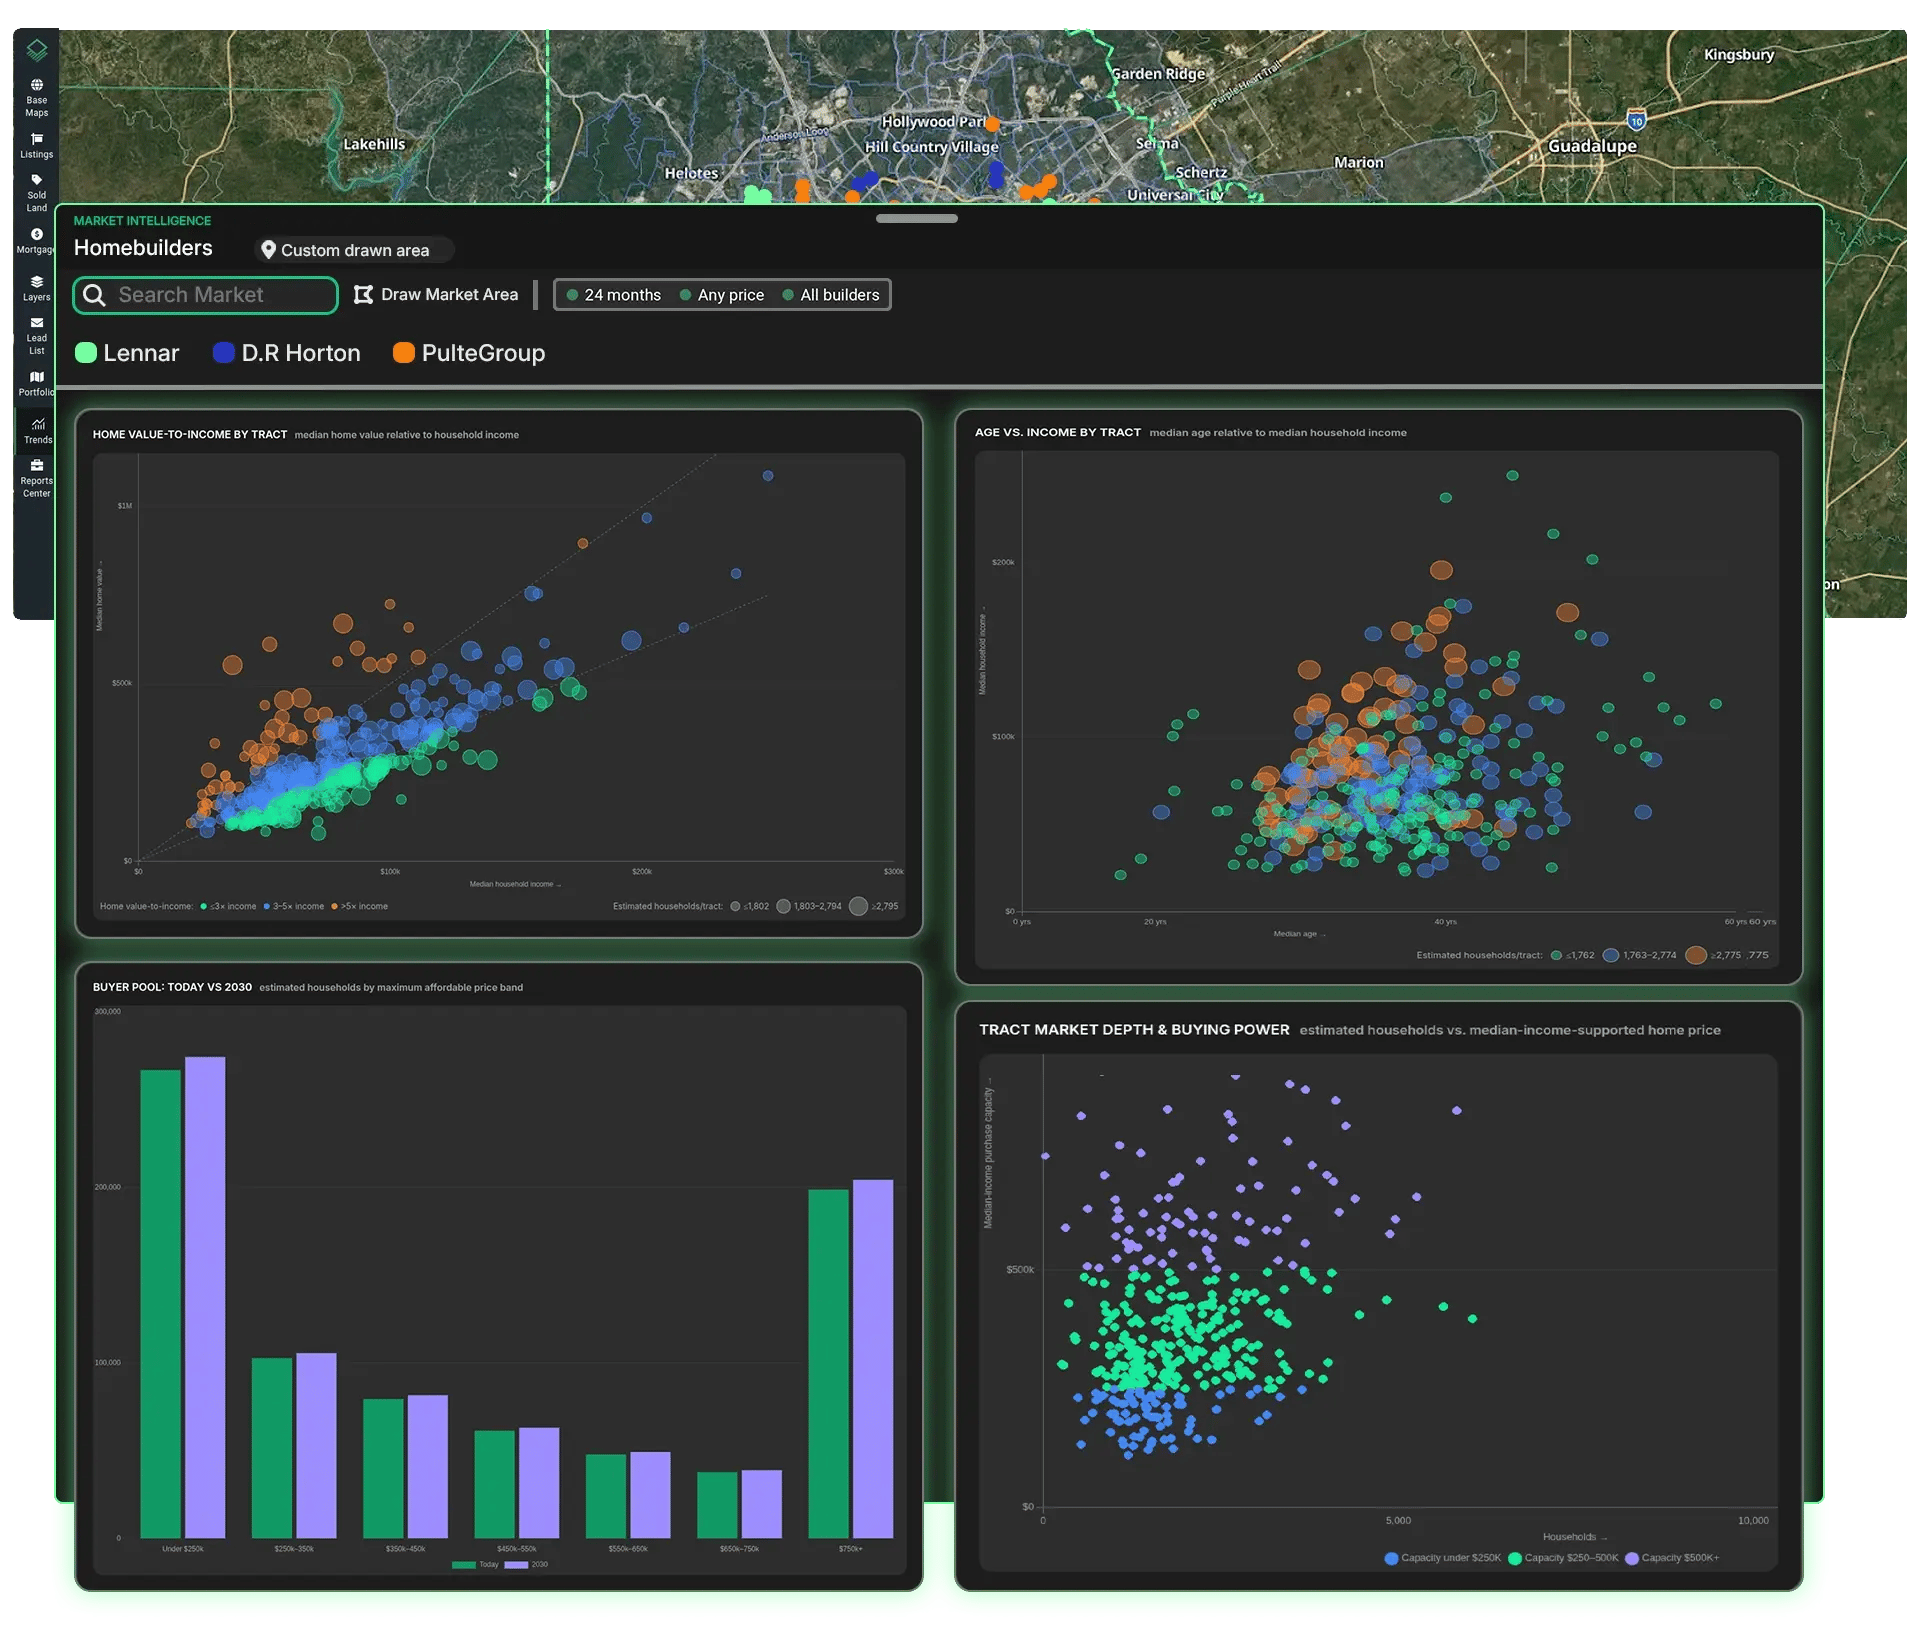This screenshot has width=1920, height=1644.
Task: Open the All builders filter
Action: (831, 295)
